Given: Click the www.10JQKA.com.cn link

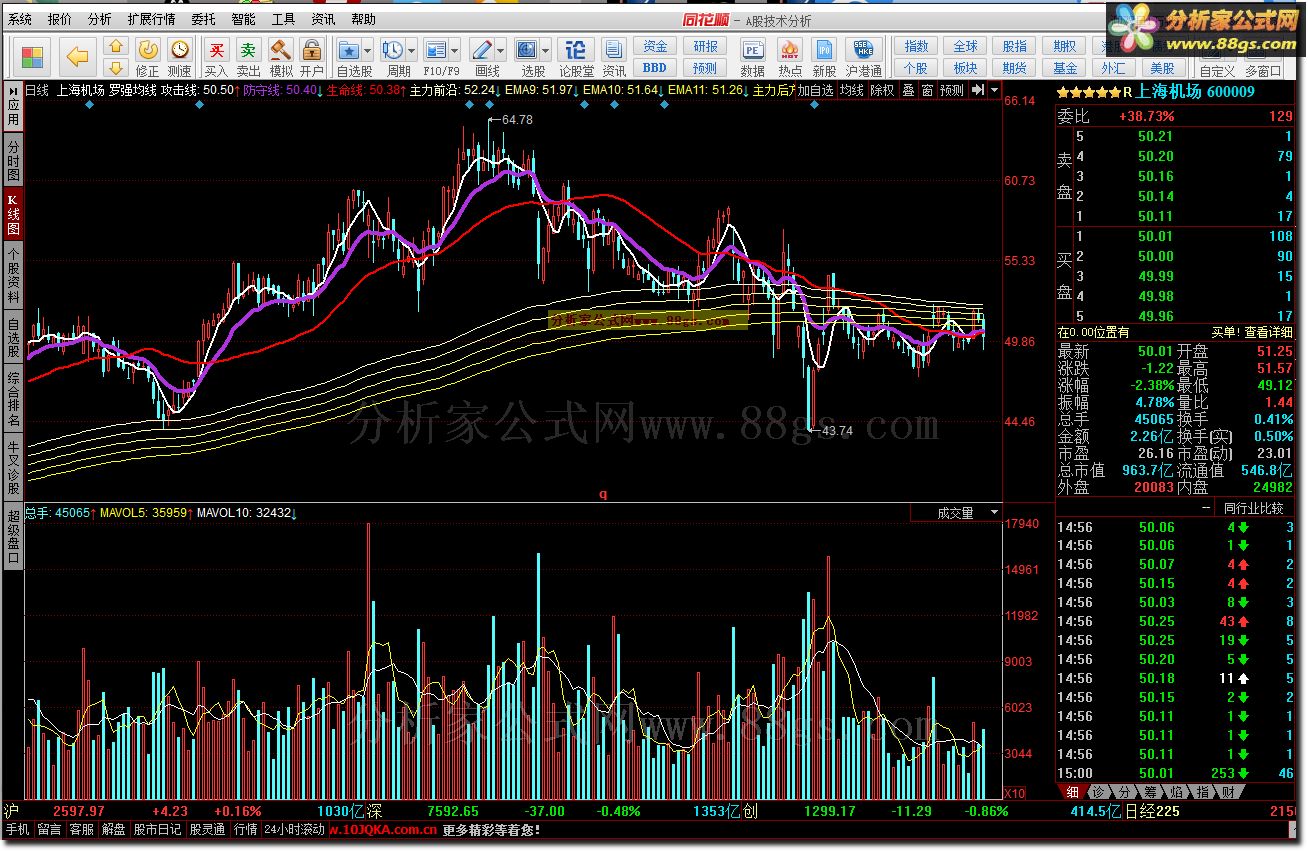Looking at the screenshot, I should 382,829.
